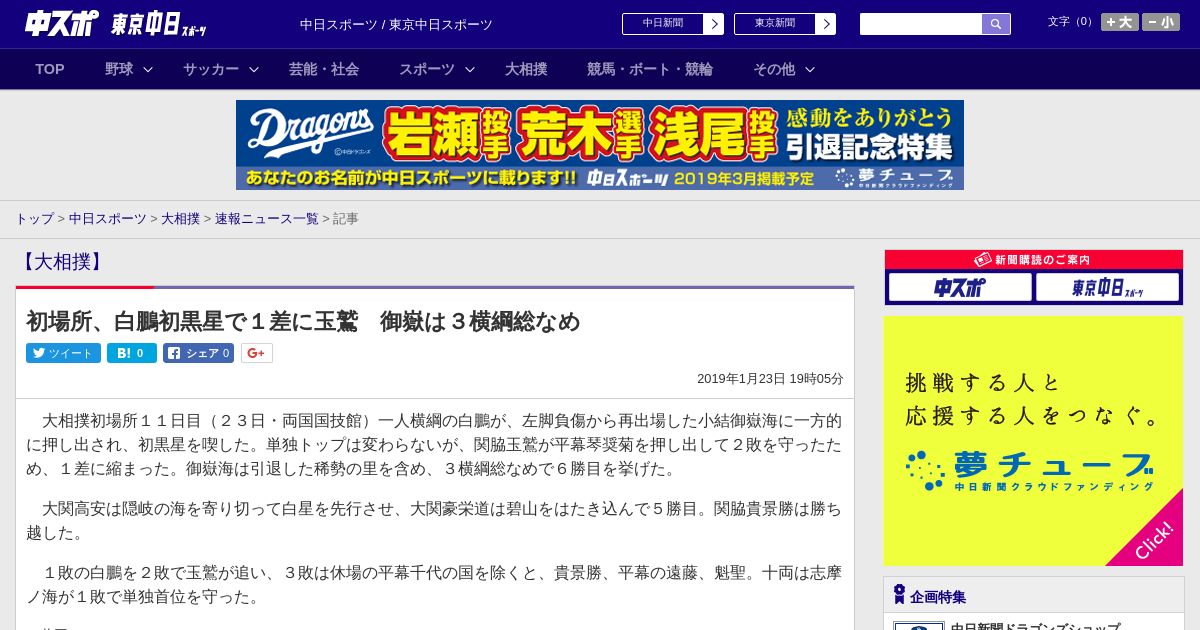
Task: Click the date 2019年1月23日 19時05分
Action: (x=770, y=379)
